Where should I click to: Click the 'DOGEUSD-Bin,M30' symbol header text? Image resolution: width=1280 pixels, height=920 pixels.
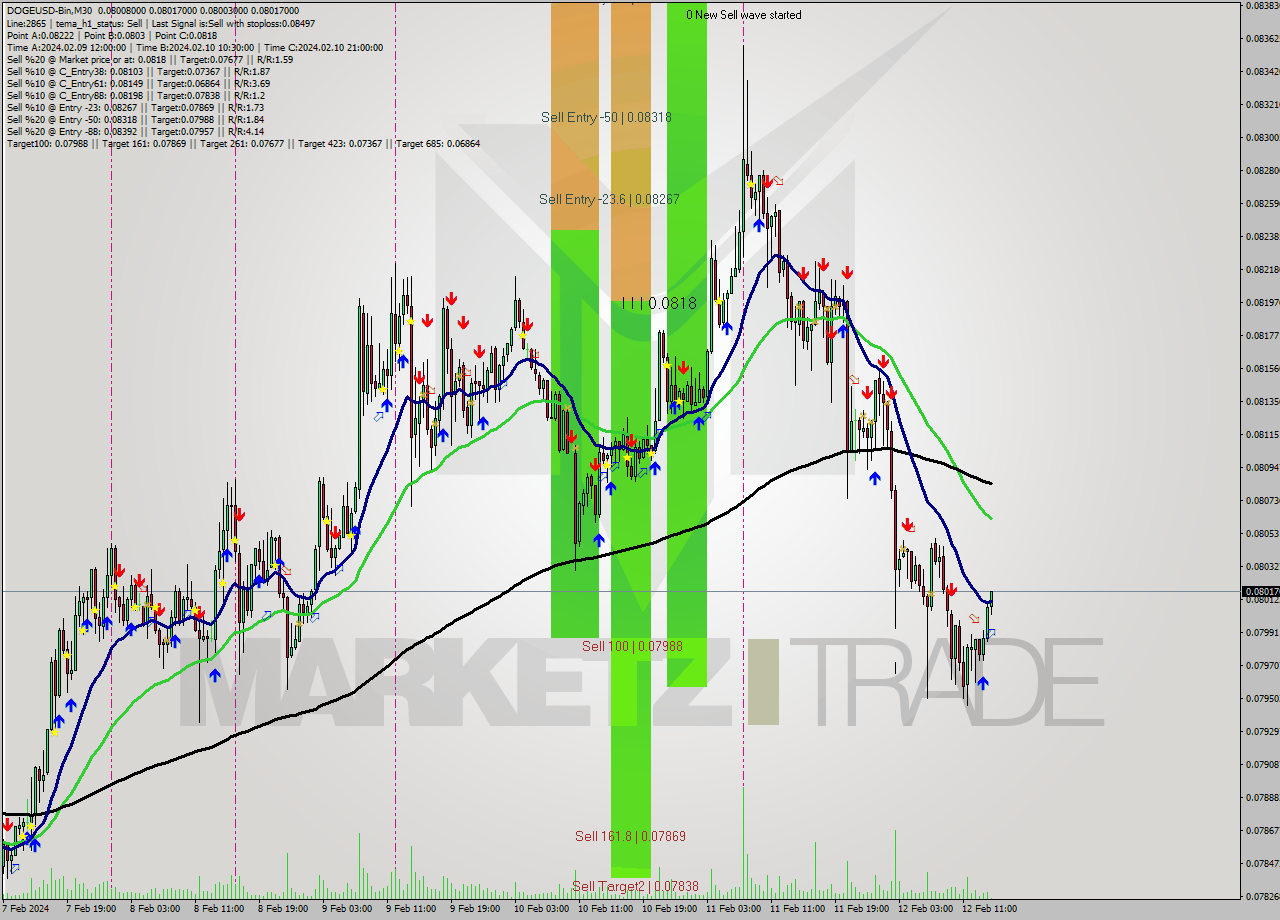49,11
